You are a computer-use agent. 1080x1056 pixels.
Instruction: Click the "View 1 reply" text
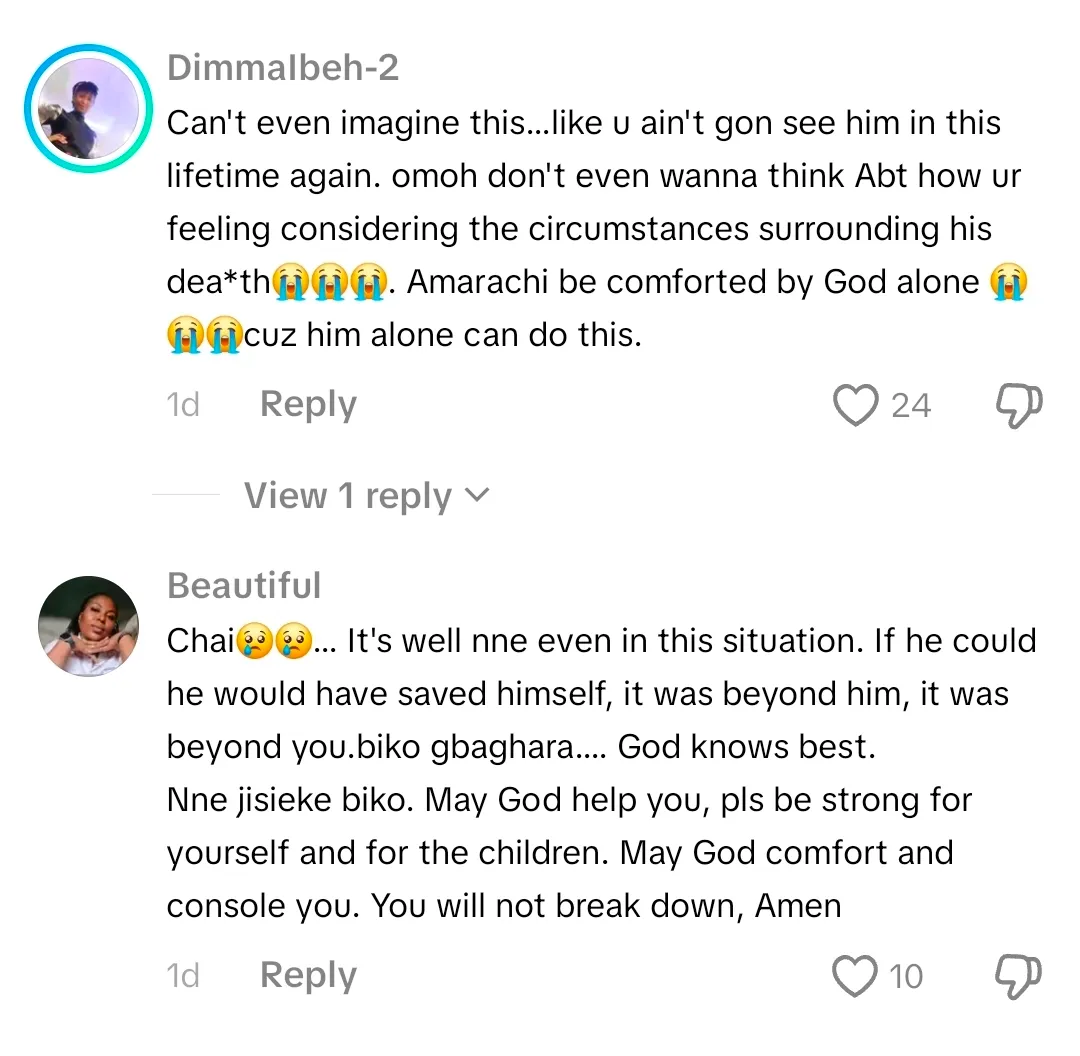tap(347, 496)
